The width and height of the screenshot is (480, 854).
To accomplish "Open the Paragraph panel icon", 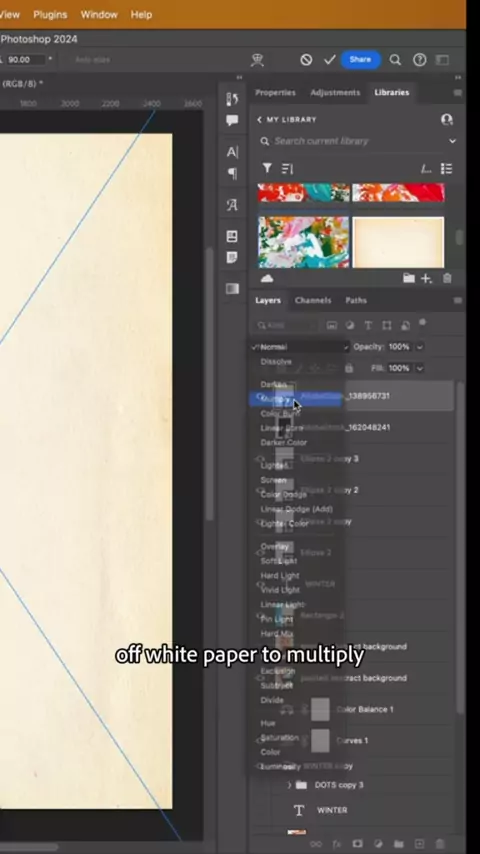I will (232, 173).
